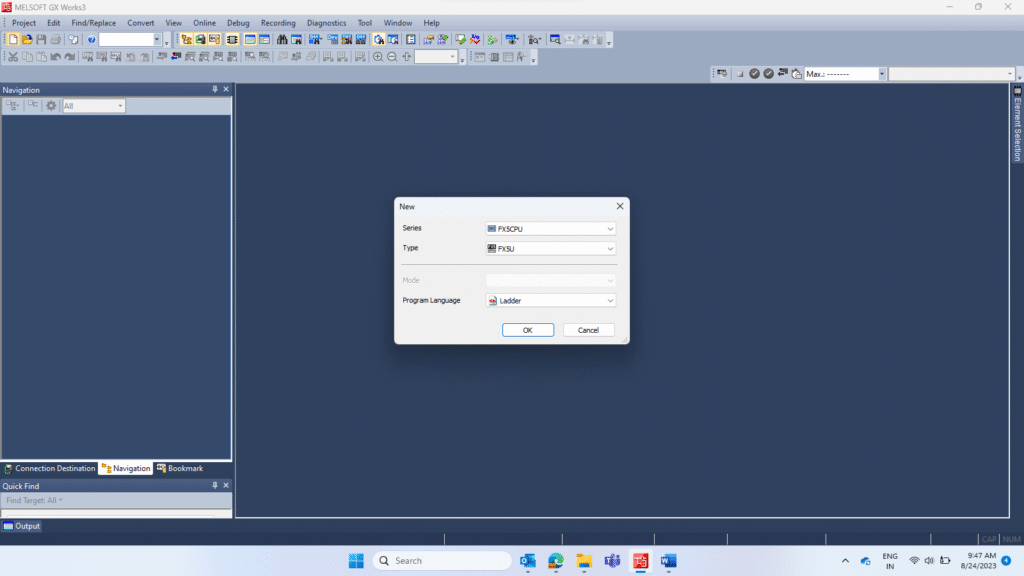Close the New dialog with X

(x=620, y=206)
